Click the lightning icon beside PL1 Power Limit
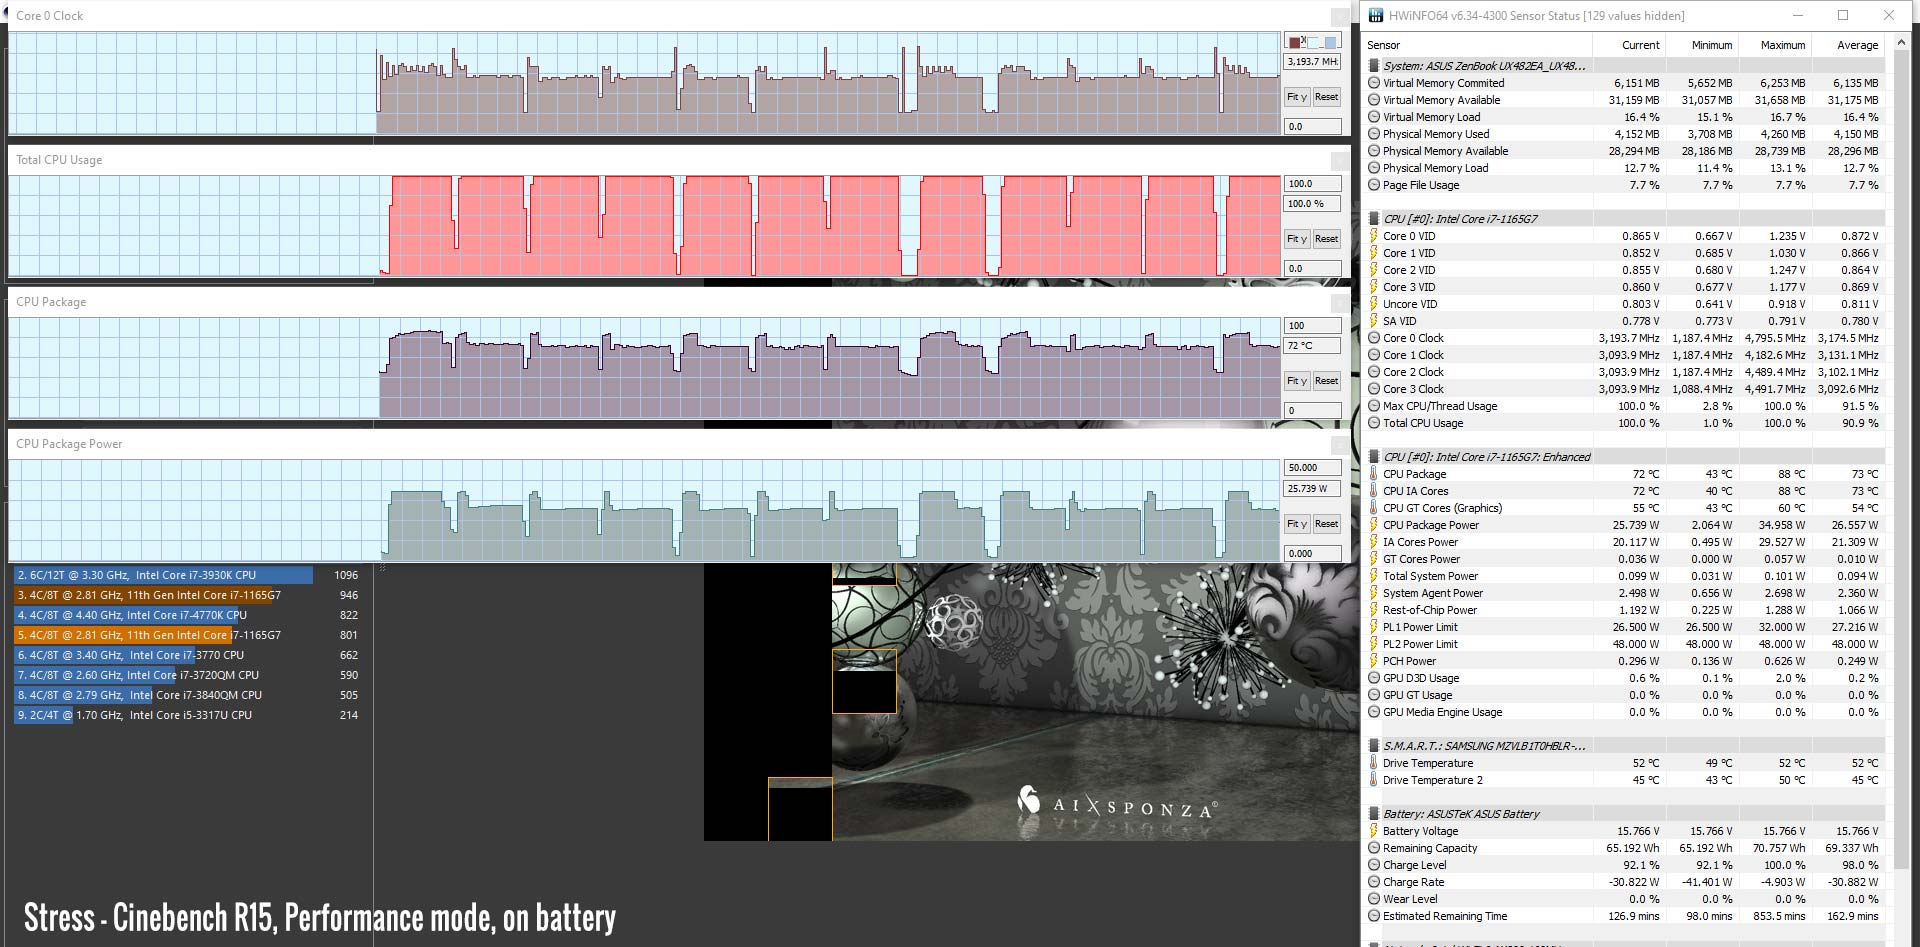This screenshot has height=947, width=1920. (x=1374, y=627)
